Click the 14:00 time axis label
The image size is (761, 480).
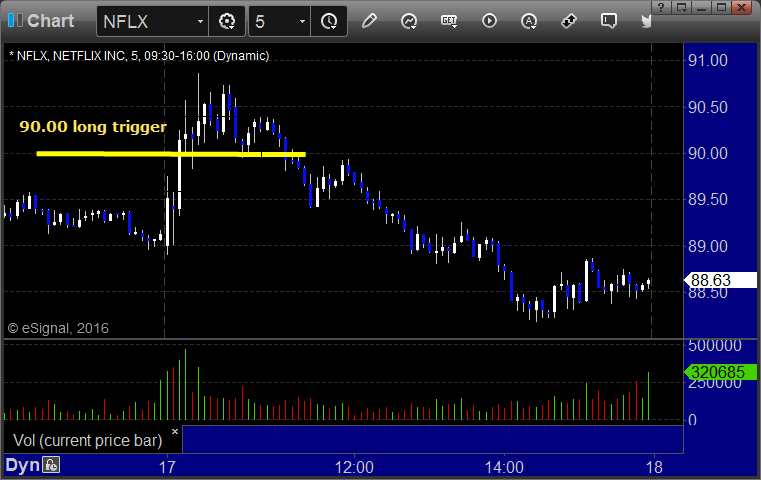point(504,467)
